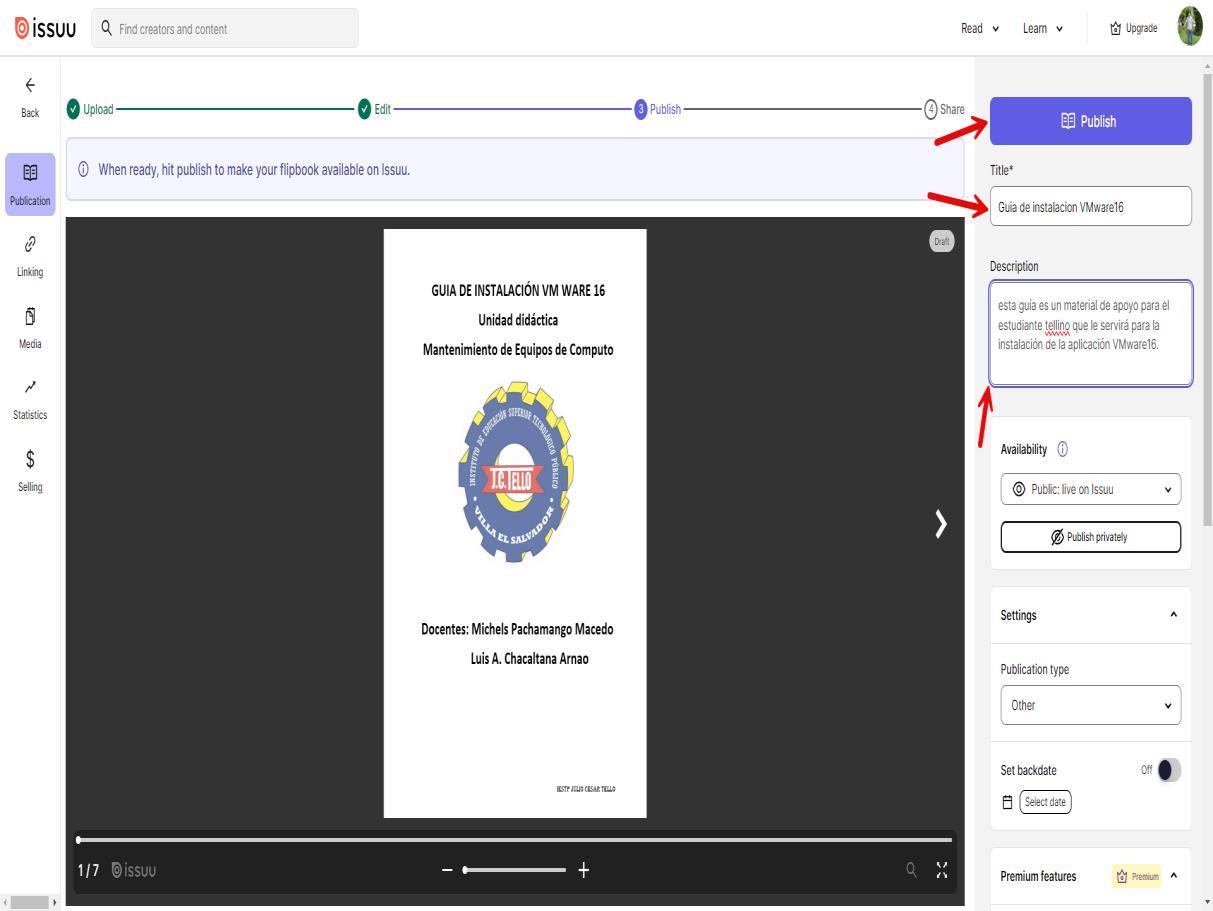Go to the Share step

(945, 109)
